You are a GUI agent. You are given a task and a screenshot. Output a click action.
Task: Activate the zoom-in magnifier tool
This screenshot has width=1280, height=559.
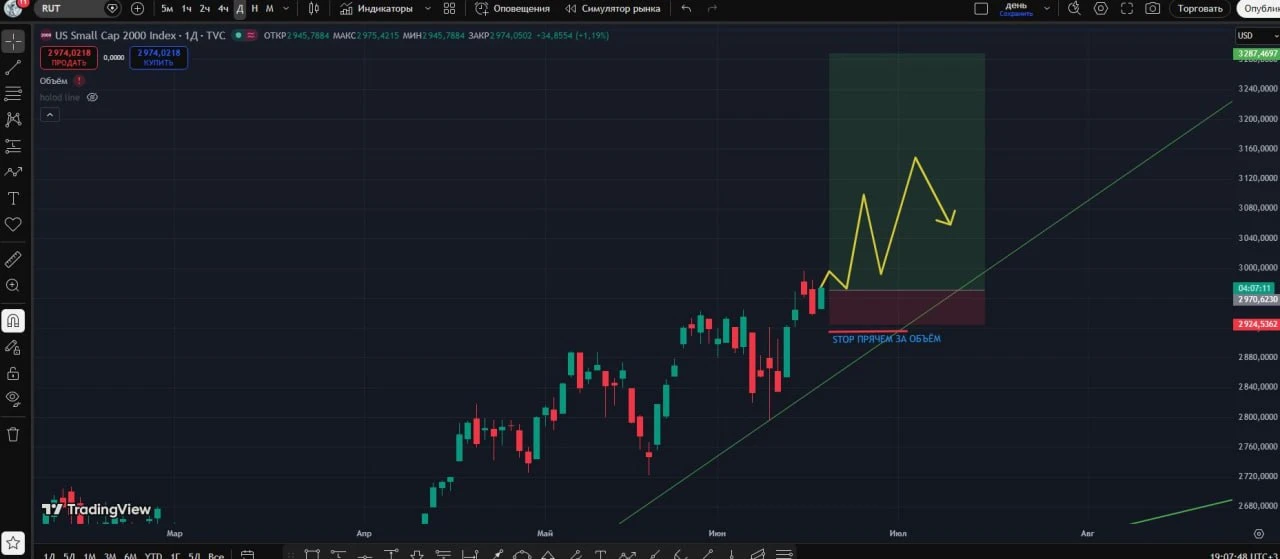pyautogui.click(x=13, y=285)
